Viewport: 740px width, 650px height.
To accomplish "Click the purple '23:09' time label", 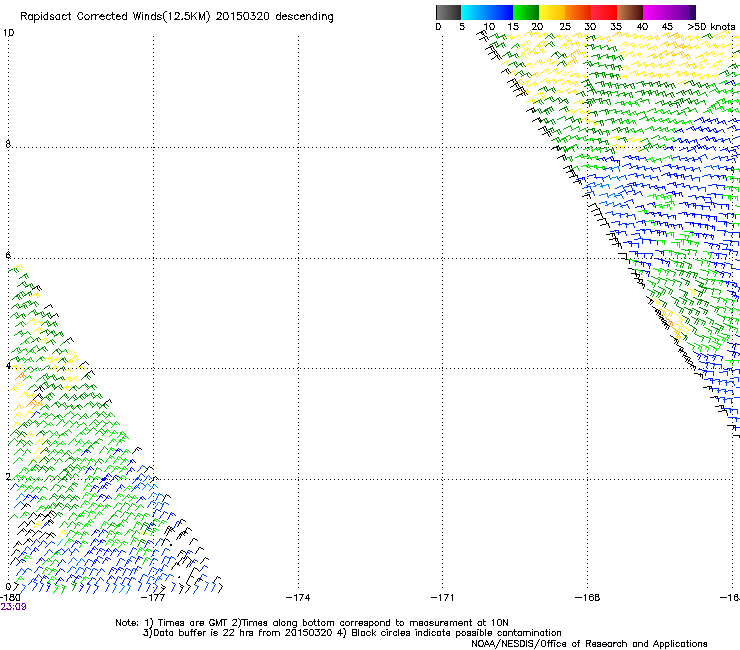I will 13,607.
